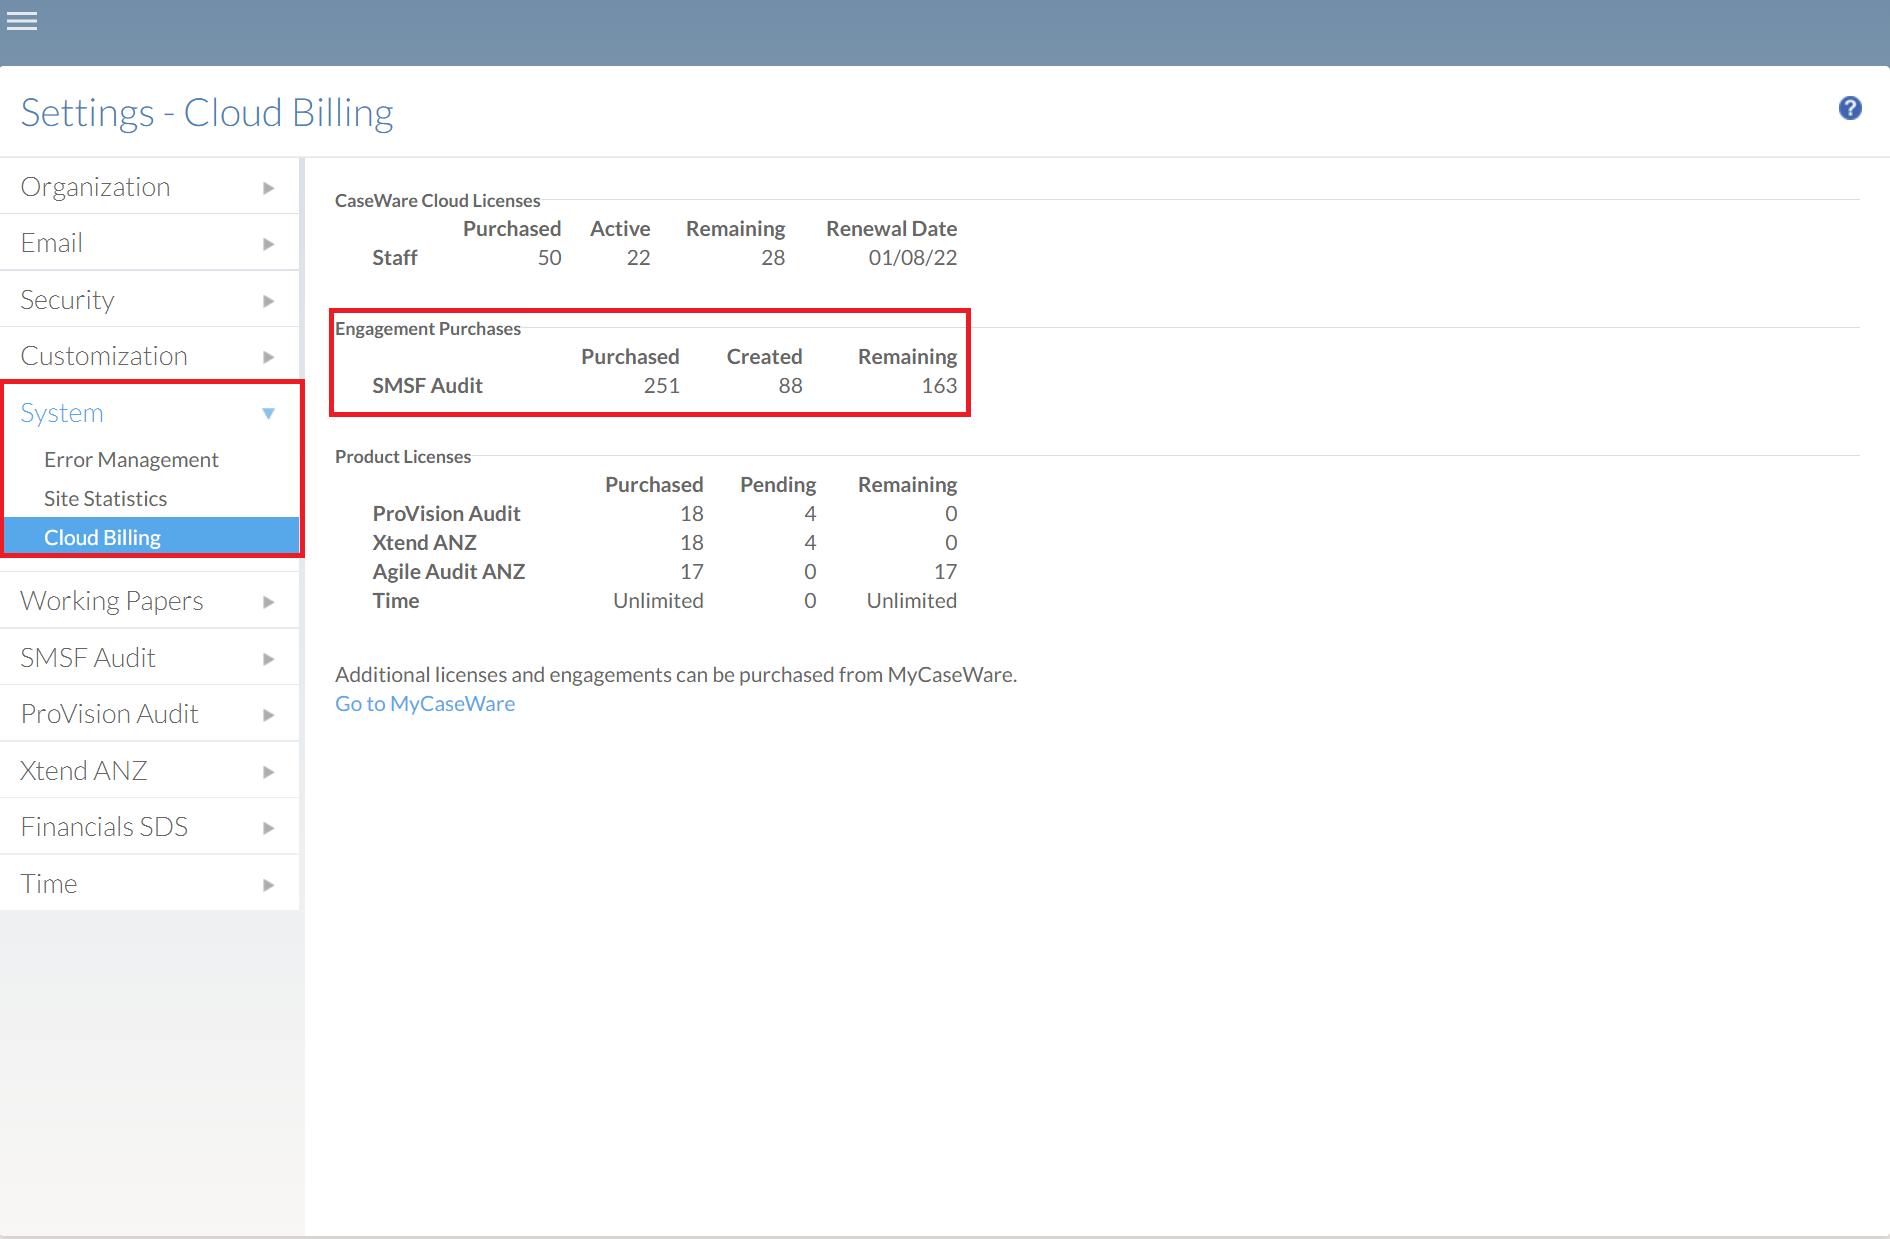1890x1239 pixels.
Task: Click Time product license label
Action: (396, 601)
